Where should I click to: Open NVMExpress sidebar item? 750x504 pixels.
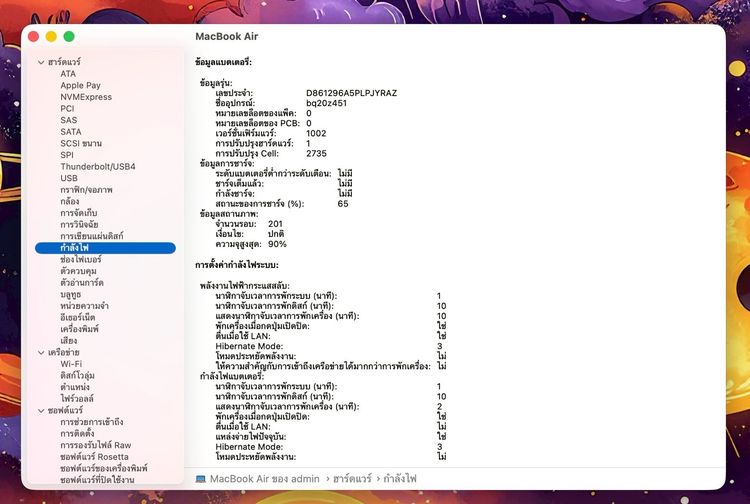(x=86, y=97)
